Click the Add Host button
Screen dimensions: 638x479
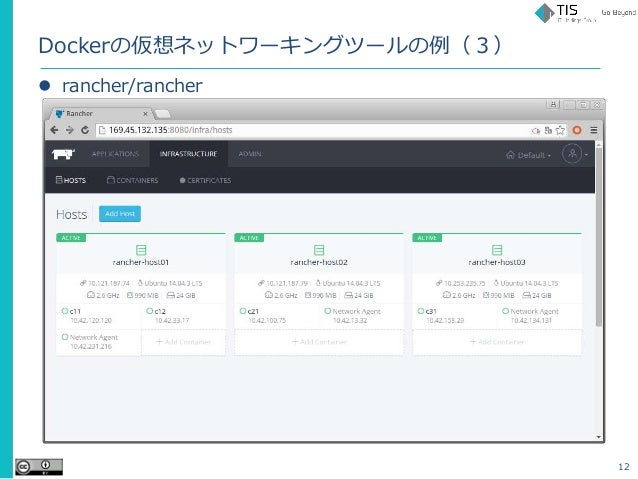[x=120, y=214]
